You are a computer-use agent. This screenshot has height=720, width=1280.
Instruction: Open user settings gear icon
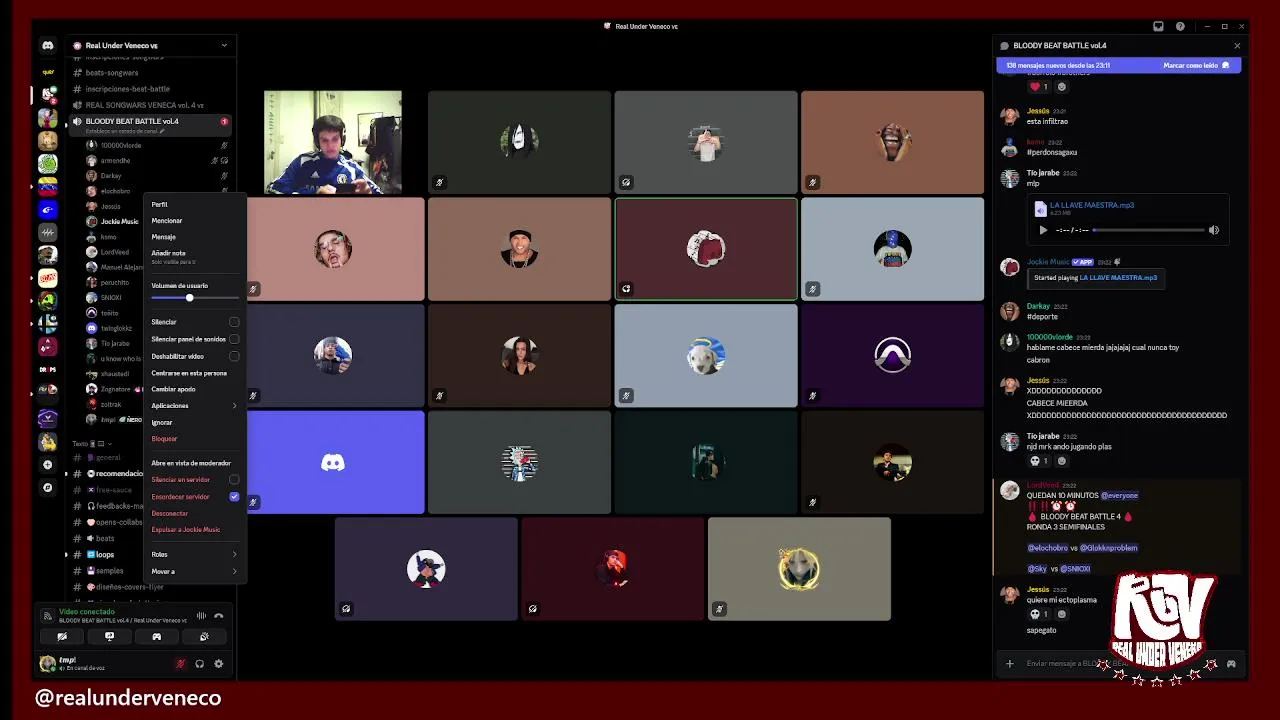click(218, 663)
